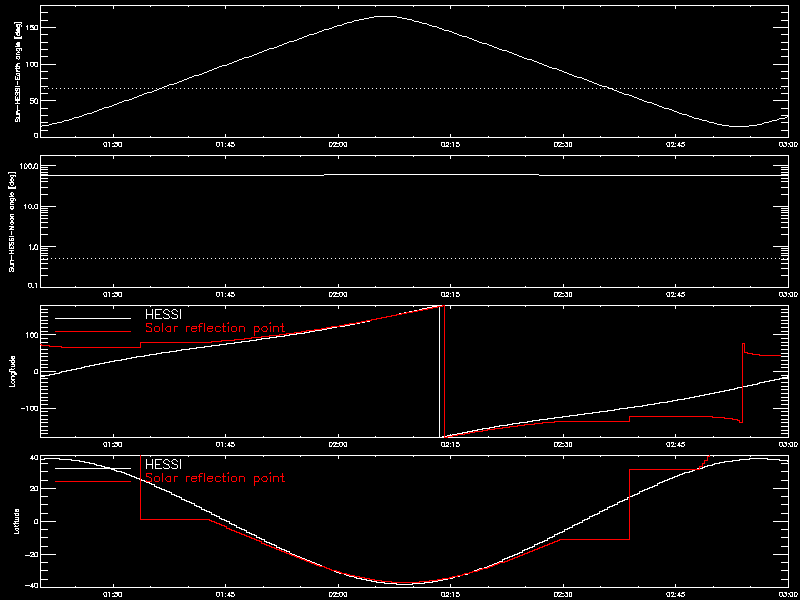Select the 02:30 time label under the Latitude plot
The image size is (800, 600).
(x=563, y=595)
